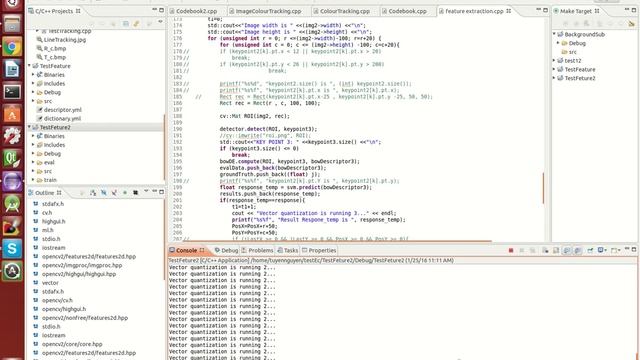Select R_c.bmp in the project tree
This screenshot has height=360, width=640.
pyautogui.click(x=55, y=48)
